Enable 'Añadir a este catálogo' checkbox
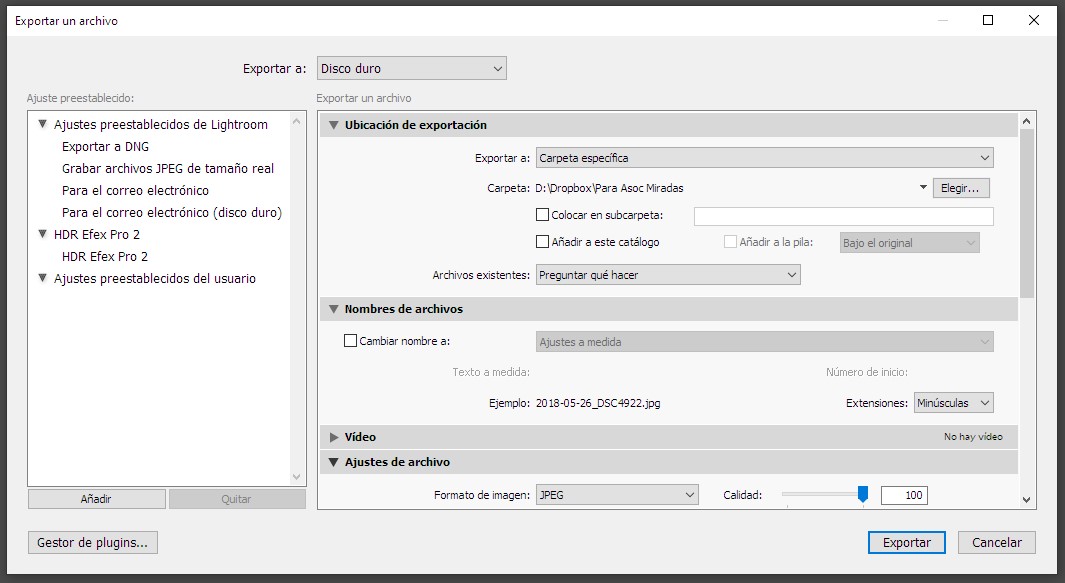Image resolution: width=1065 pixels, height=583 pixels. click(x=542, y=242)
